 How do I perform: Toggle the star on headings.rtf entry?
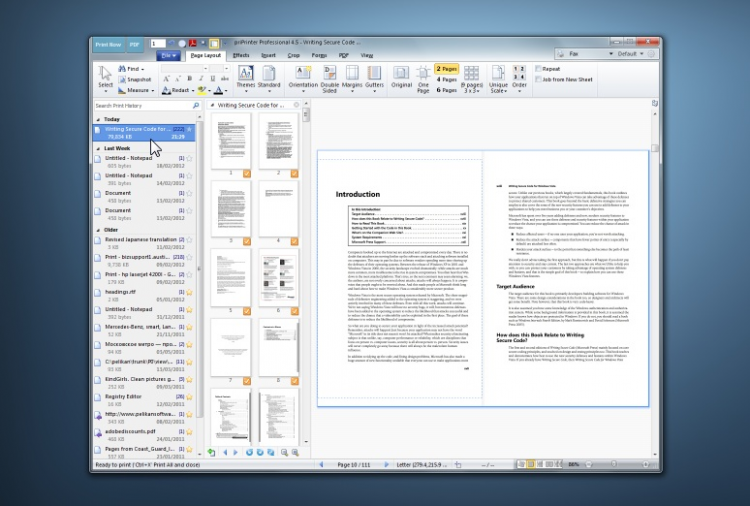189,292
